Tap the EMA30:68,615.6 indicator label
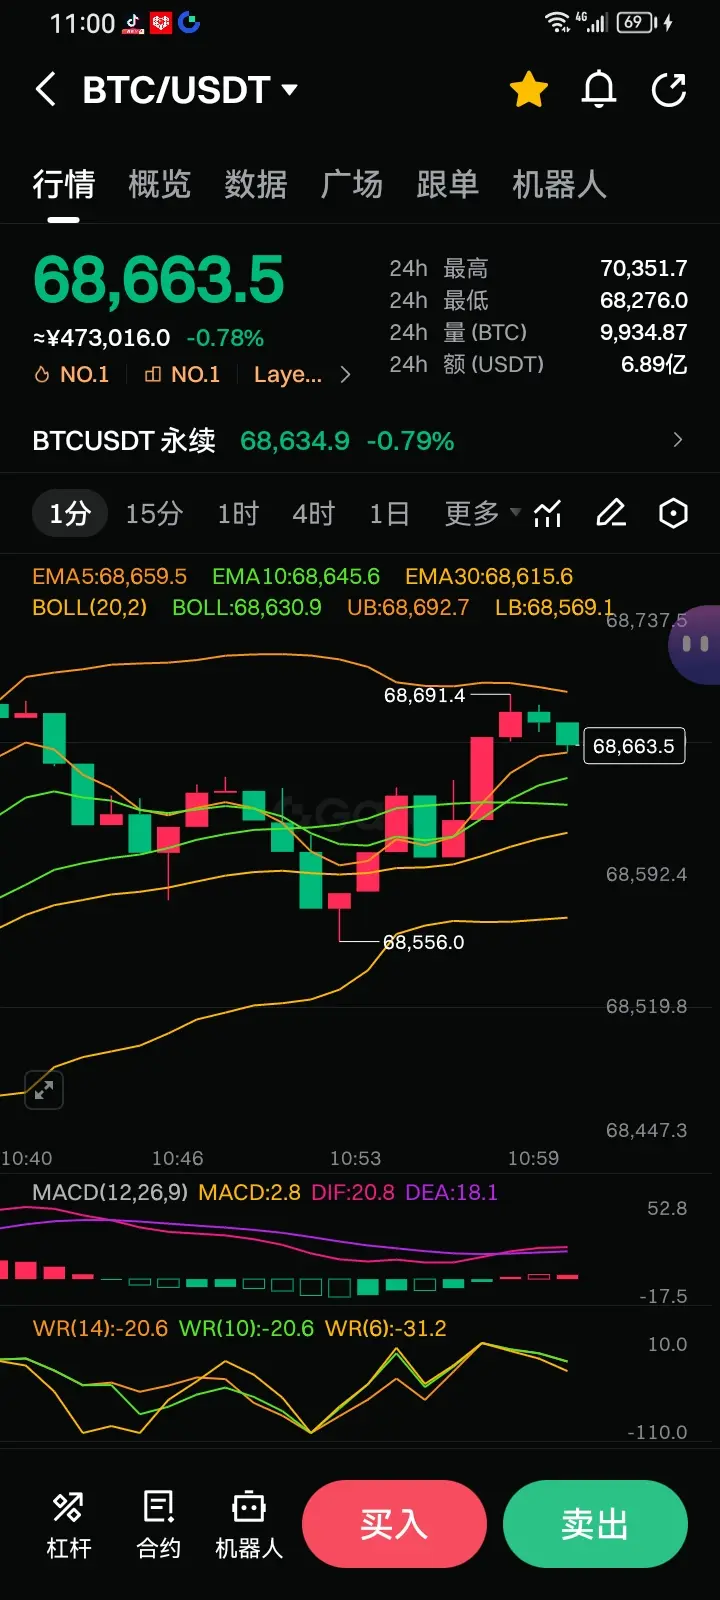The width and height of the screenshot is (720, 1600). pos(489,576)
